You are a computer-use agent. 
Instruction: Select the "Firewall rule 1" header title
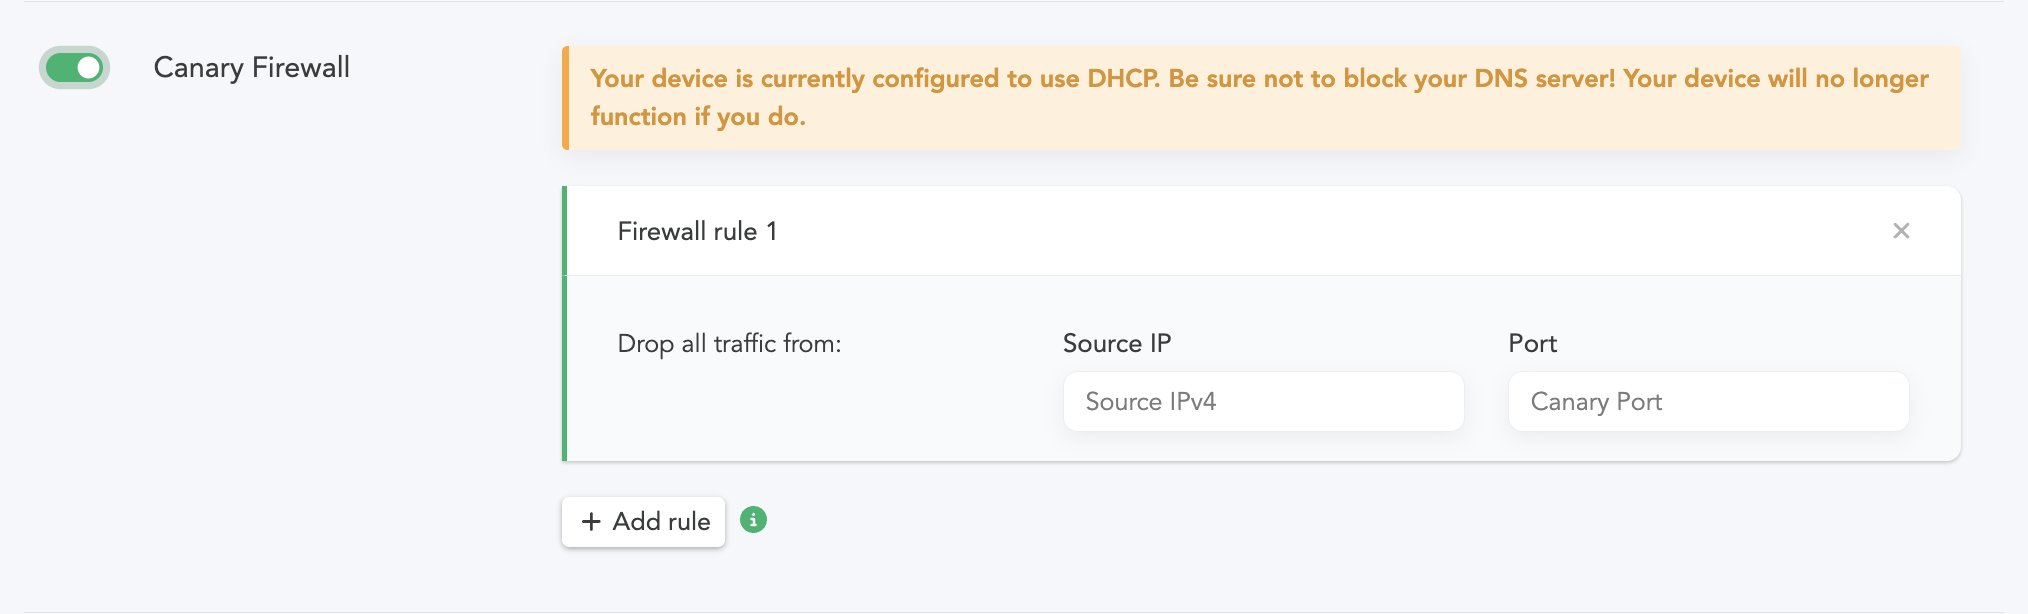pos(697,232)
